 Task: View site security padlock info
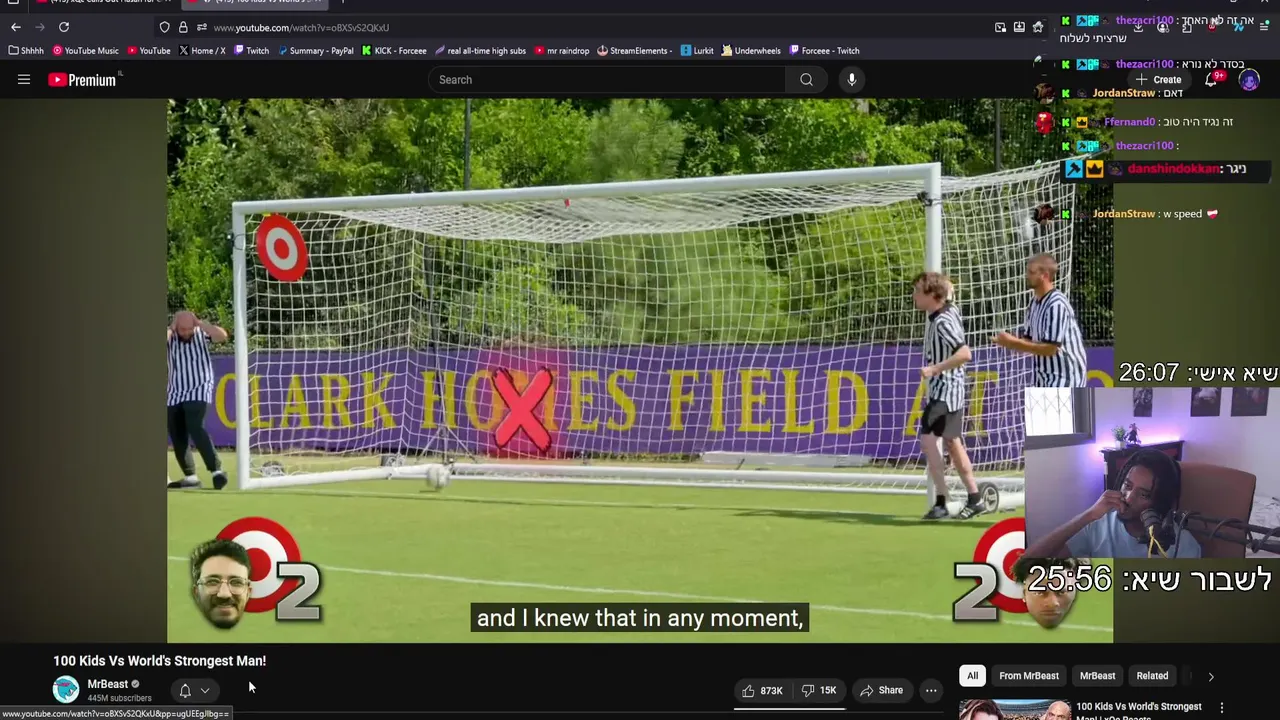click(183, 27)
